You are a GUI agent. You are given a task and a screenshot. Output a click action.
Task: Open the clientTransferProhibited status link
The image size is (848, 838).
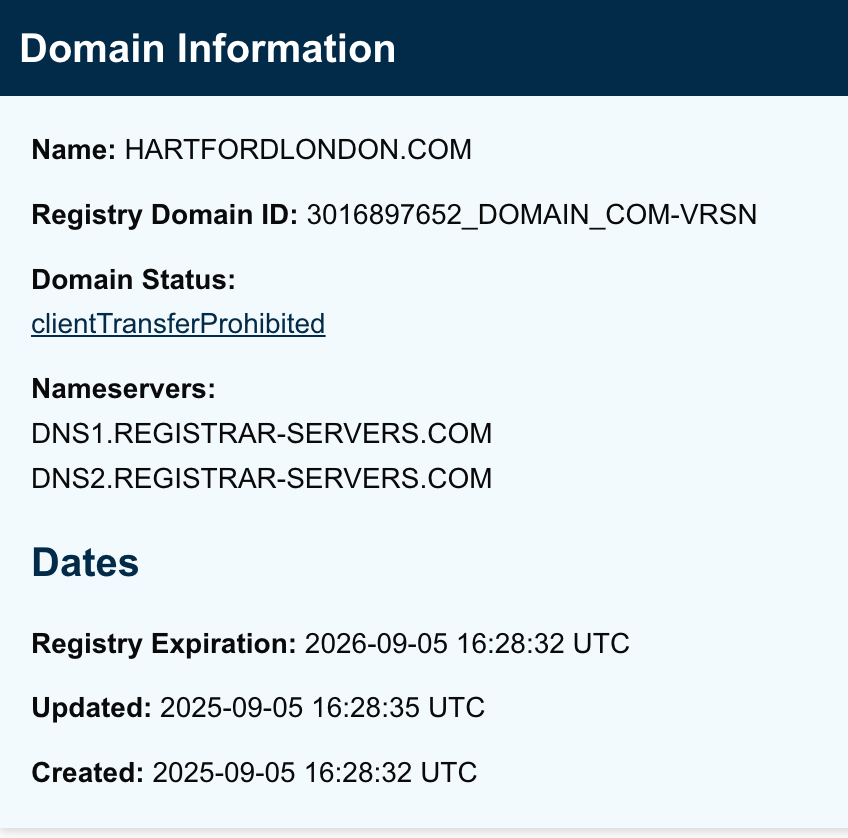coord(178,324)
